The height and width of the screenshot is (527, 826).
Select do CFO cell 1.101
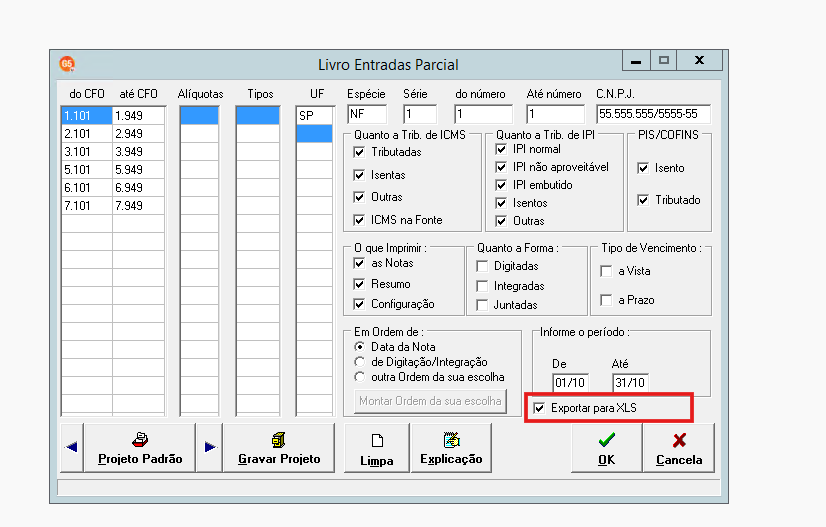pyautogui.click(x=86, y=116)
